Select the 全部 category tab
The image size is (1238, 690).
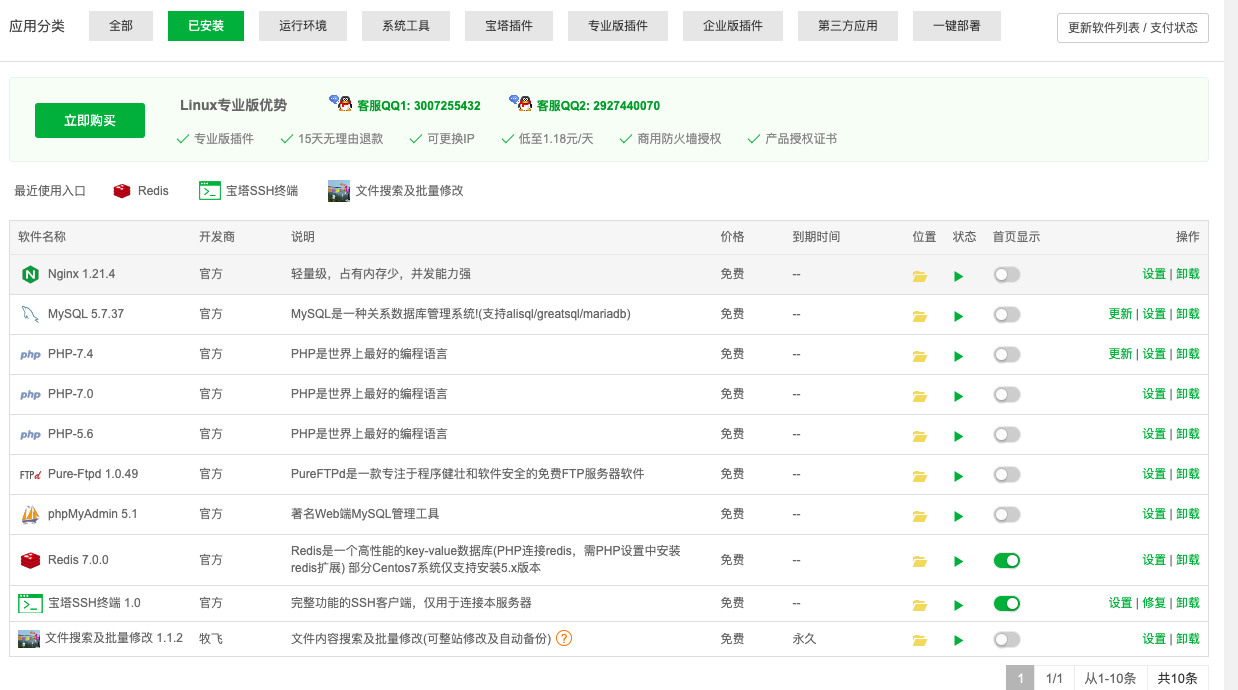(121, 26)
